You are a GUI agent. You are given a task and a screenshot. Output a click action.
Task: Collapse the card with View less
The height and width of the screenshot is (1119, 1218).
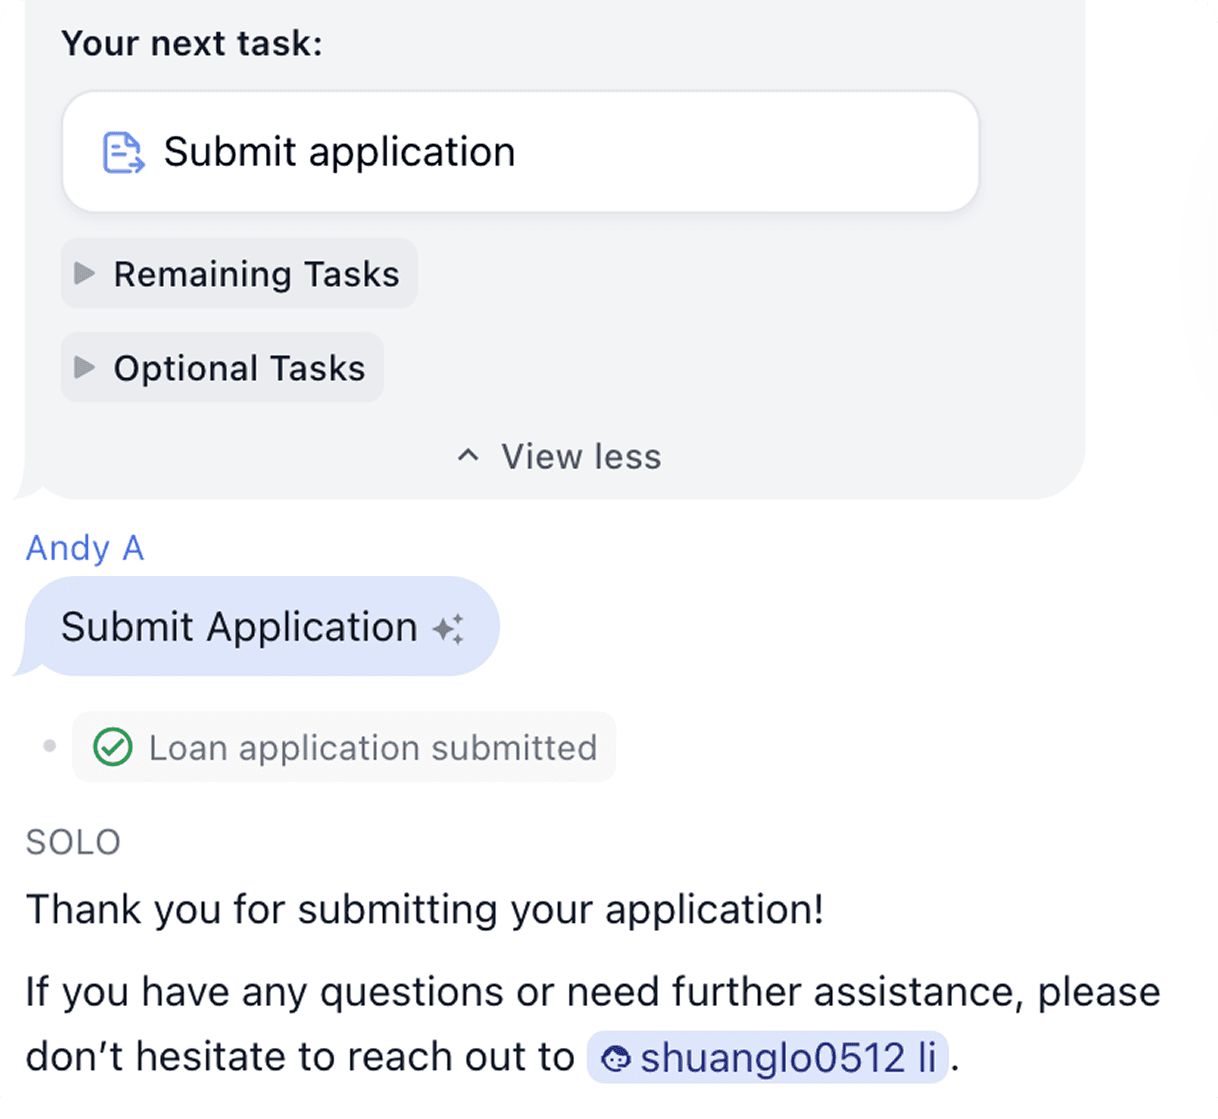click(580, 457)
